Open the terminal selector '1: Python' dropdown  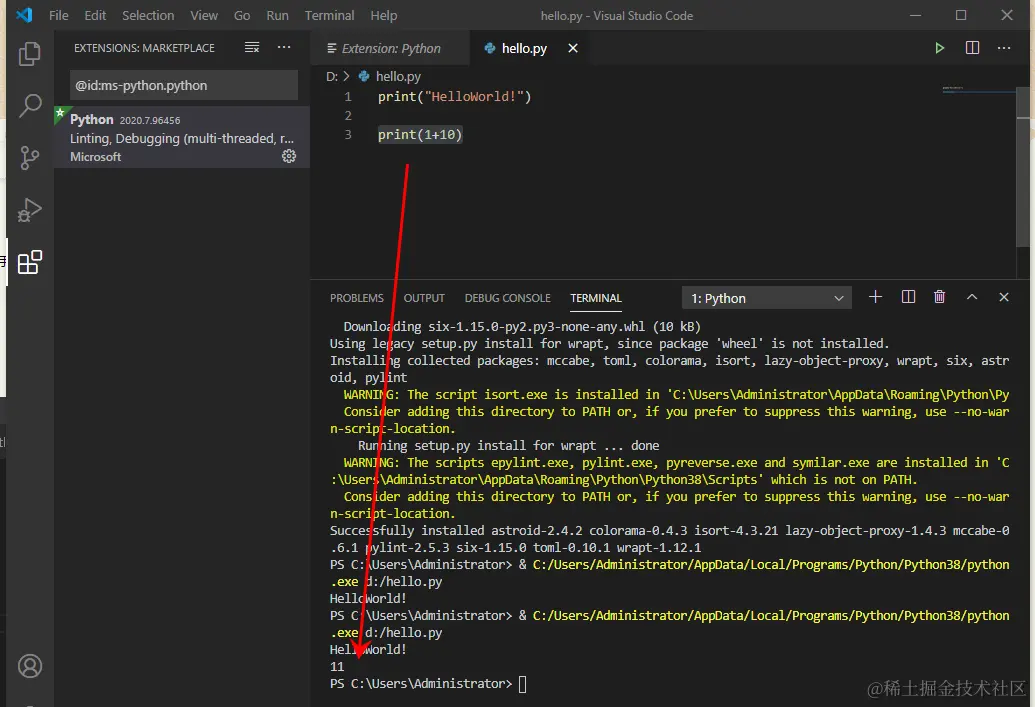766,298
